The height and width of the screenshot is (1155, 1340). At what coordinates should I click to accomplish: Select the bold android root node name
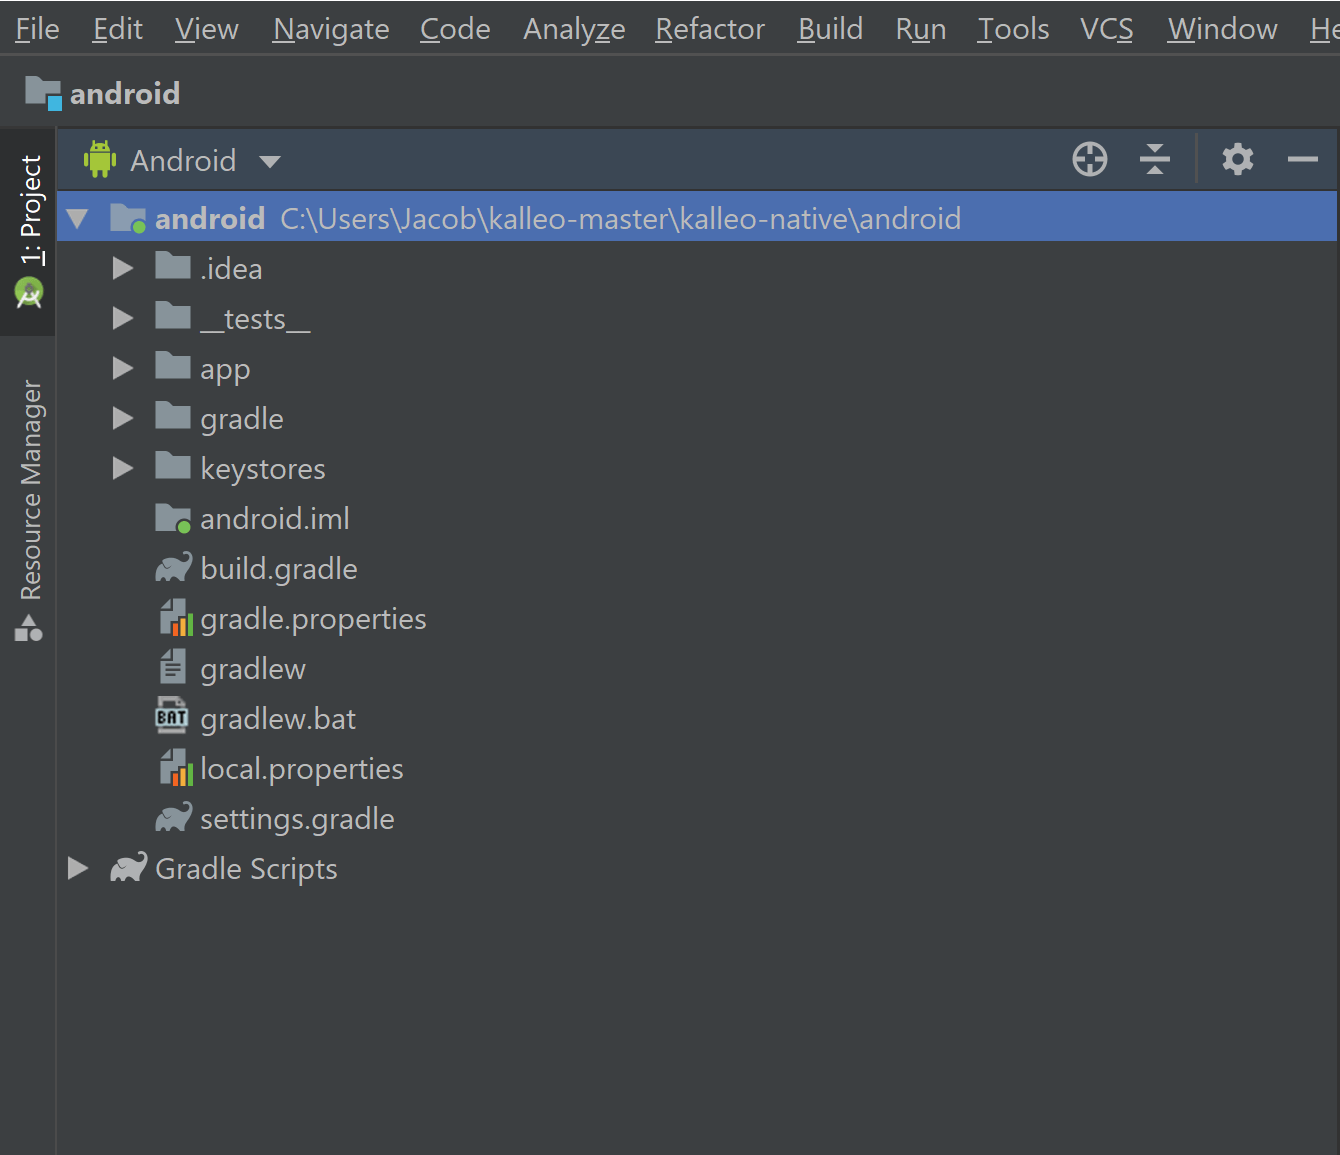[210, 218]
